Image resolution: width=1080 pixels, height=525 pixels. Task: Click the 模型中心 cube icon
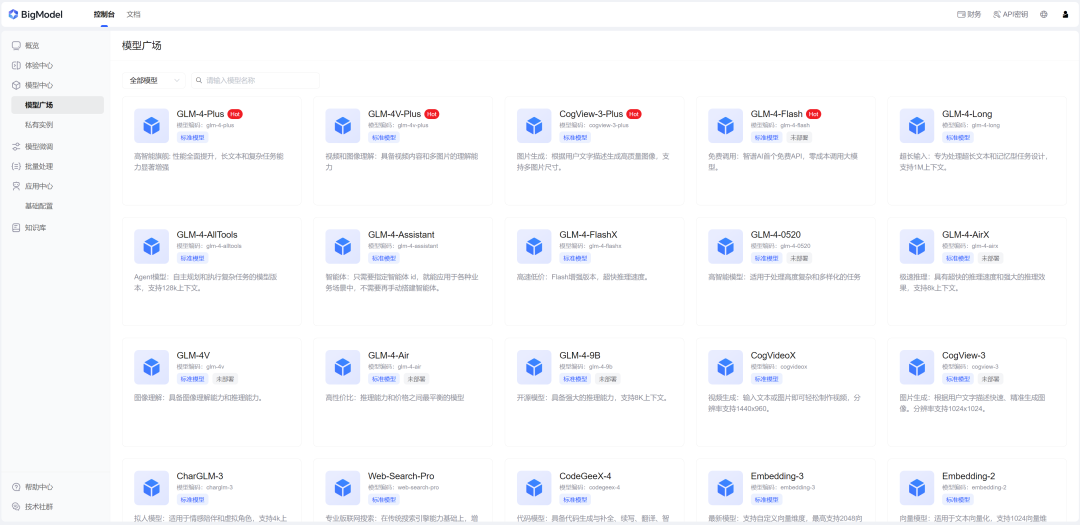[x=16, y=85]
